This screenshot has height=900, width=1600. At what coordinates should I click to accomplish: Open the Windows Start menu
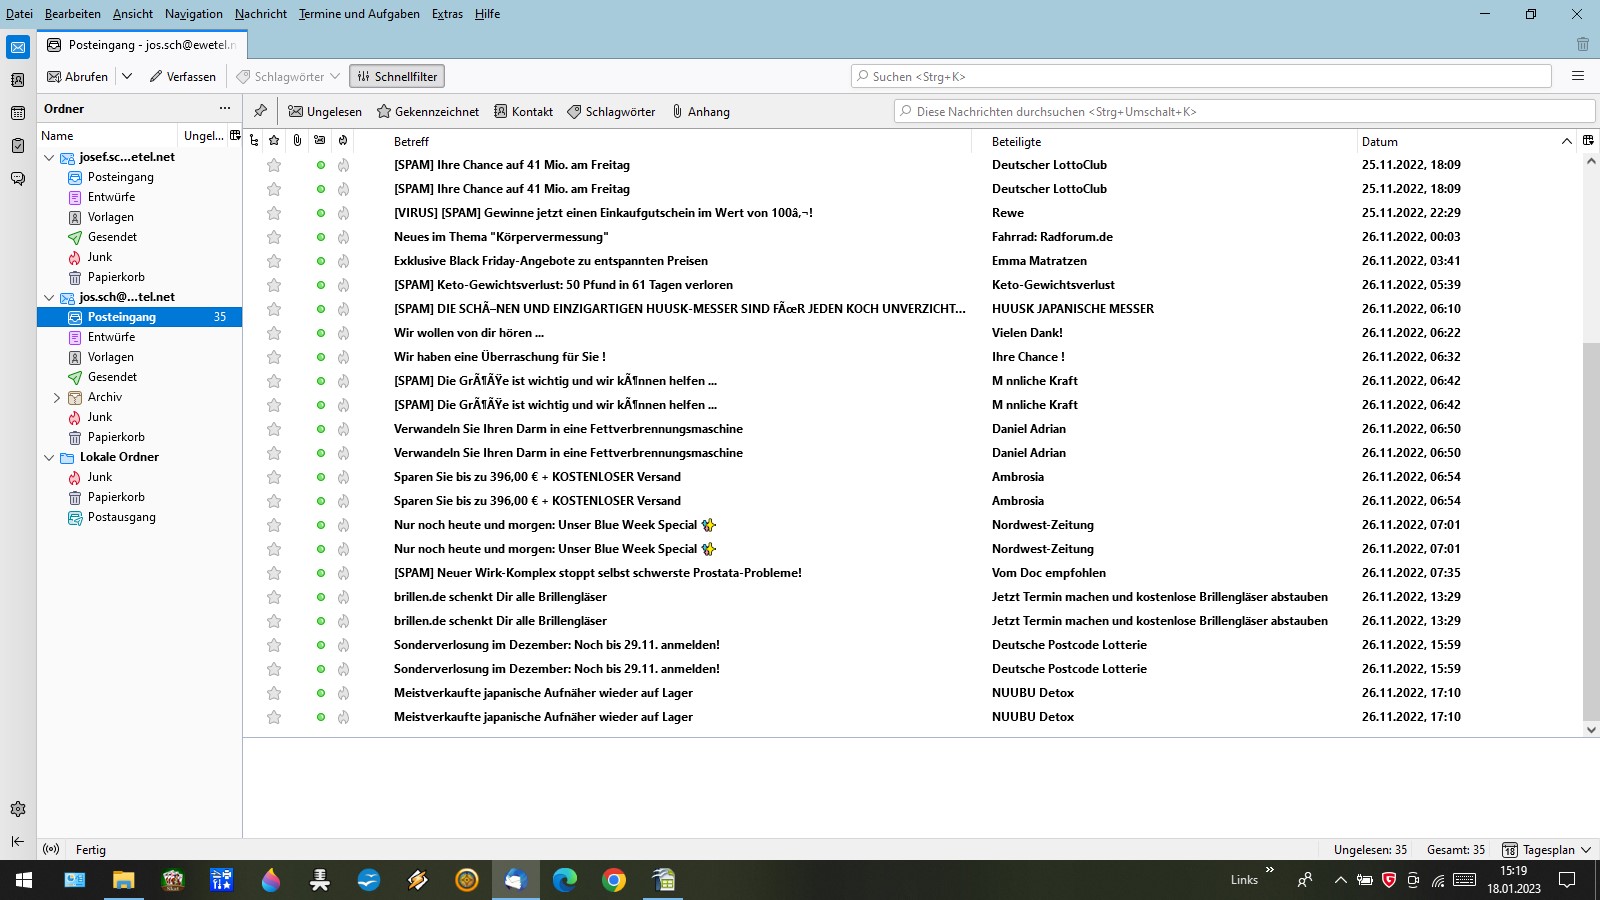[24, 880]
